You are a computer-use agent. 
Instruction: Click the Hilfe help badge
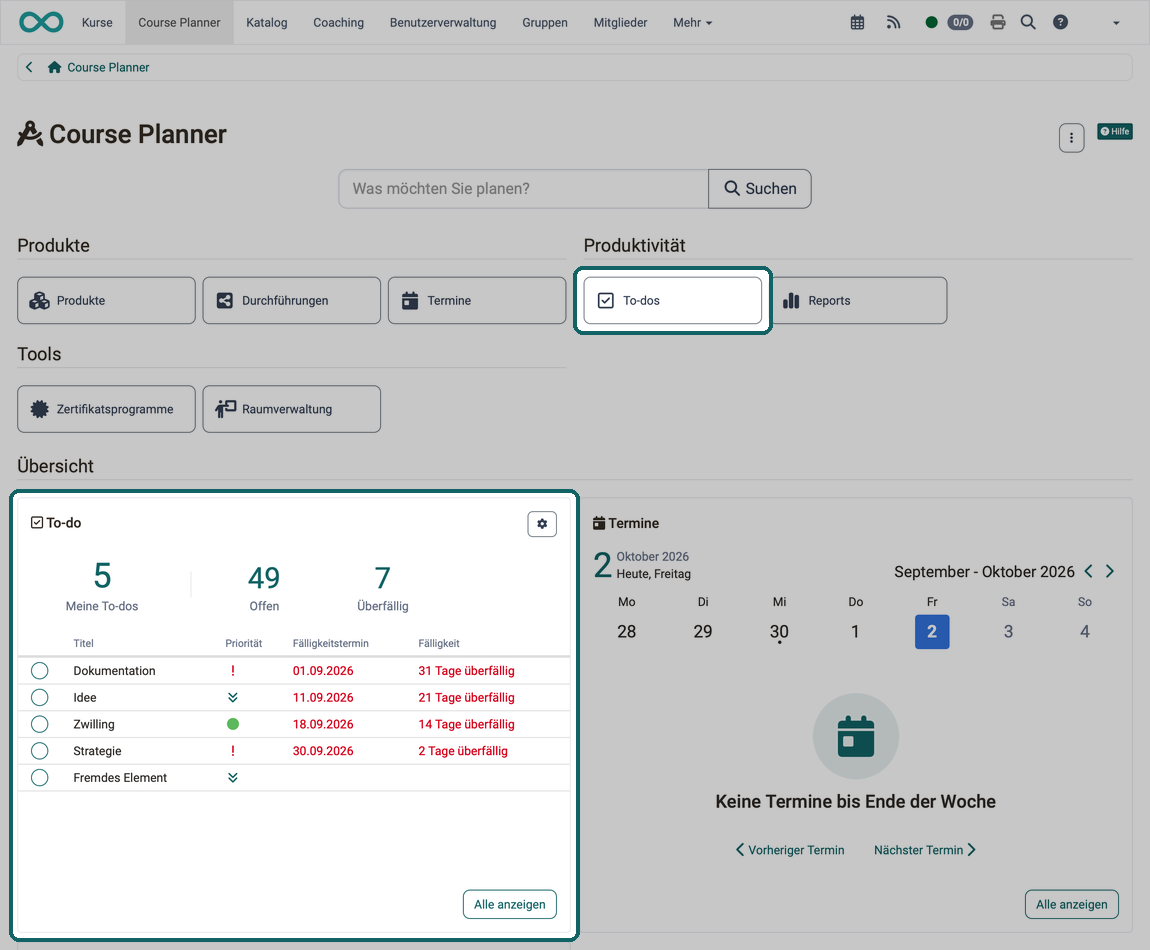(1115, 131)
